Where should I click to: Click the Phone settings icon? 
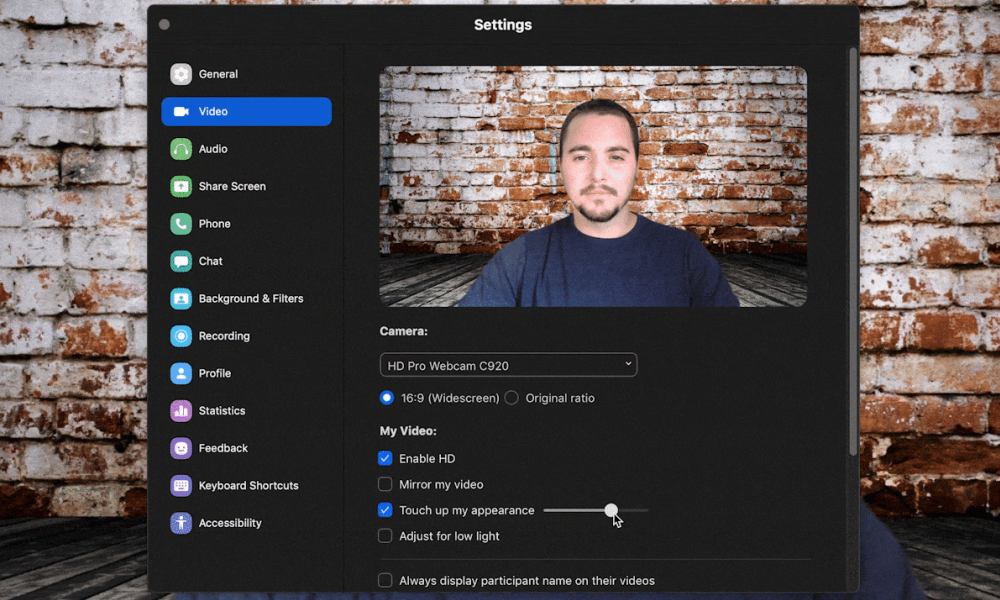pos(181,224)
